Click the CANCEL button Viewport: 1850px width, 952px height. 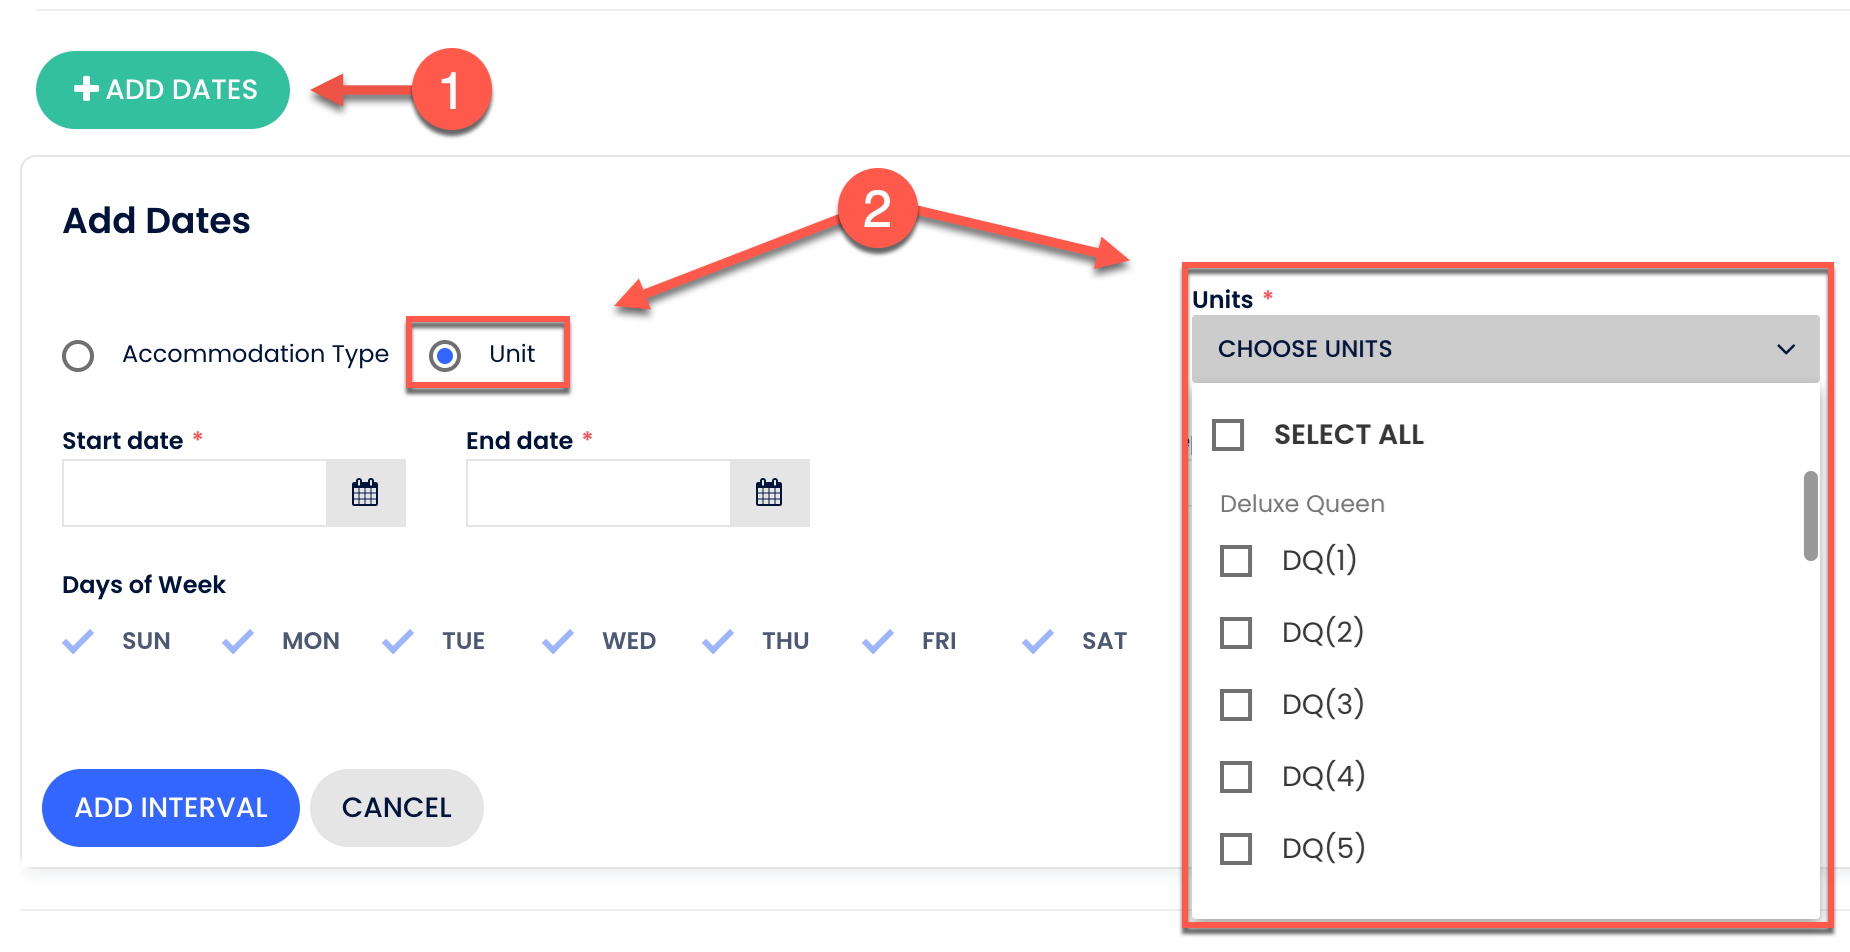(397, 808)
